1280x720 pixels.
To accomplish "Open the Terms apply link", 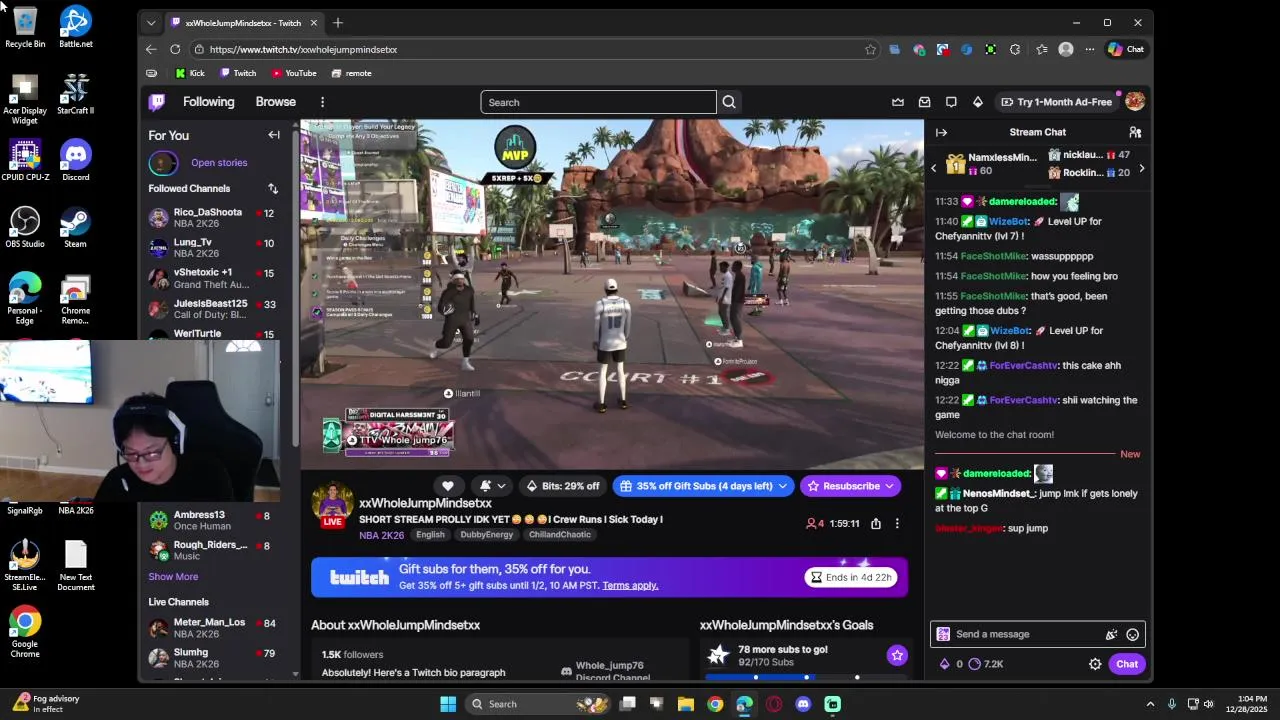I will 630,585.
